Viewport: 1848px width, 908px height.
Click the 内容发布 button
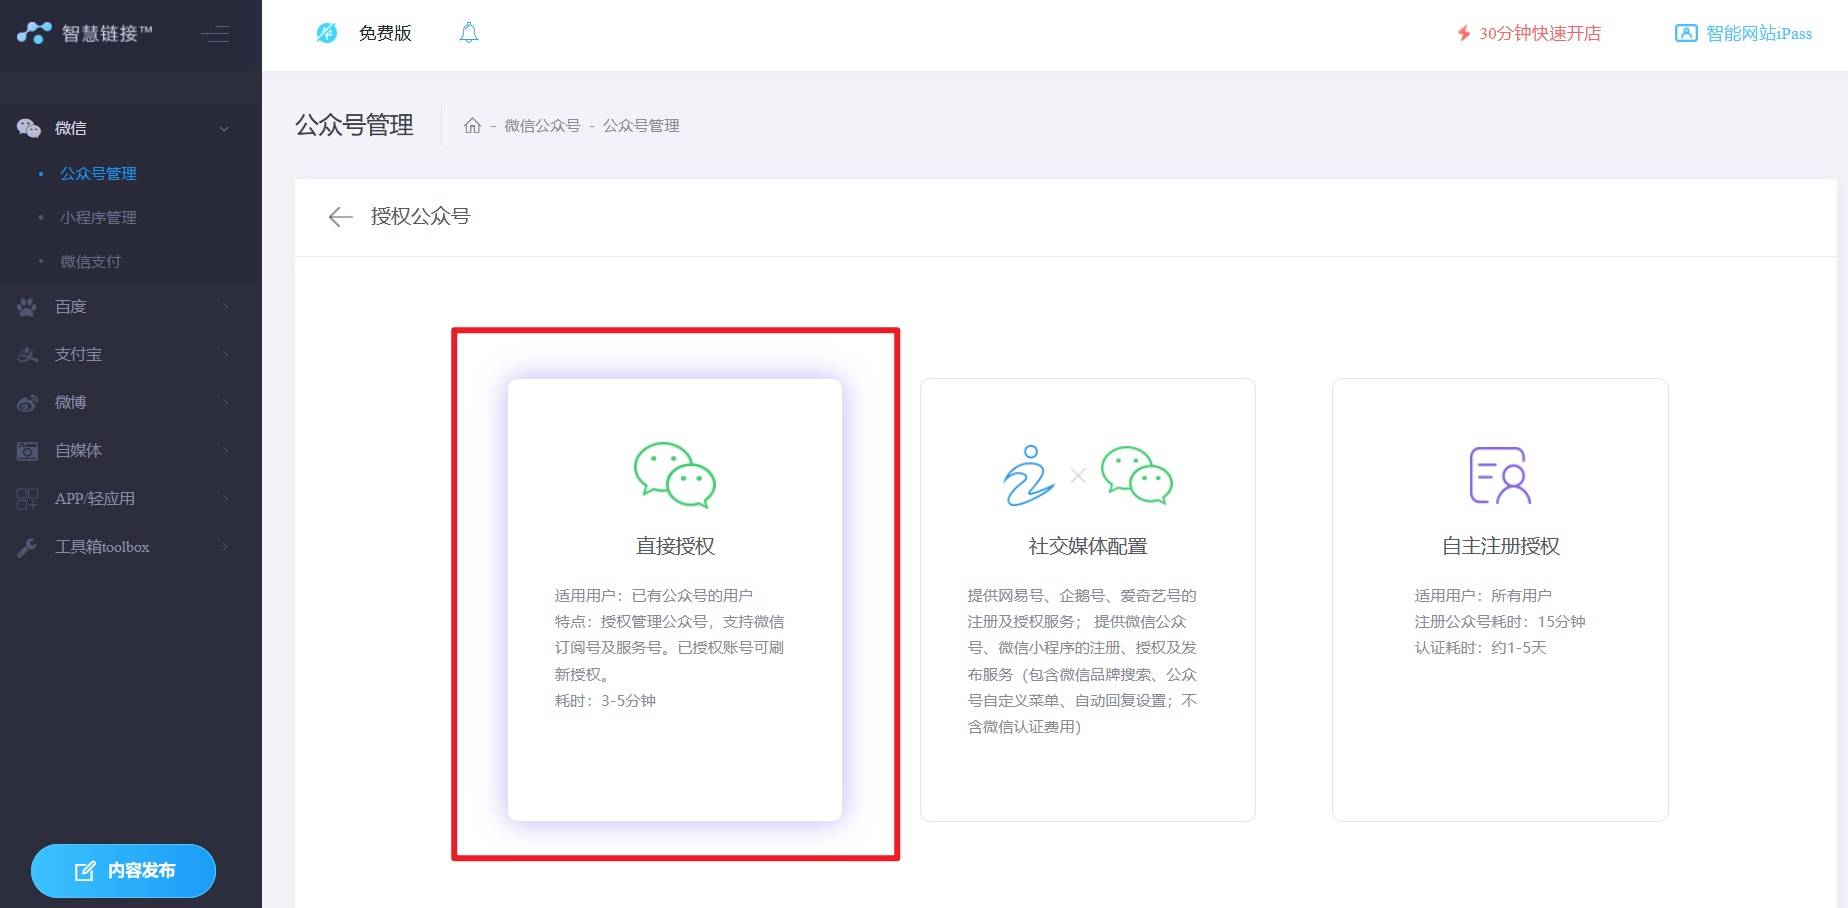[x=123, y=871]
